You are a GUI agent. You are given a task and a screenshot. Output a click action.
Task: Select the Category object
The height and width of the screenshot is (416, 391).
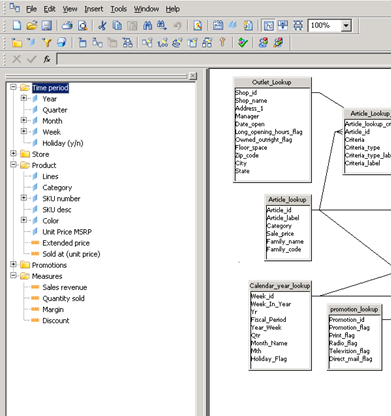[57, 188]
